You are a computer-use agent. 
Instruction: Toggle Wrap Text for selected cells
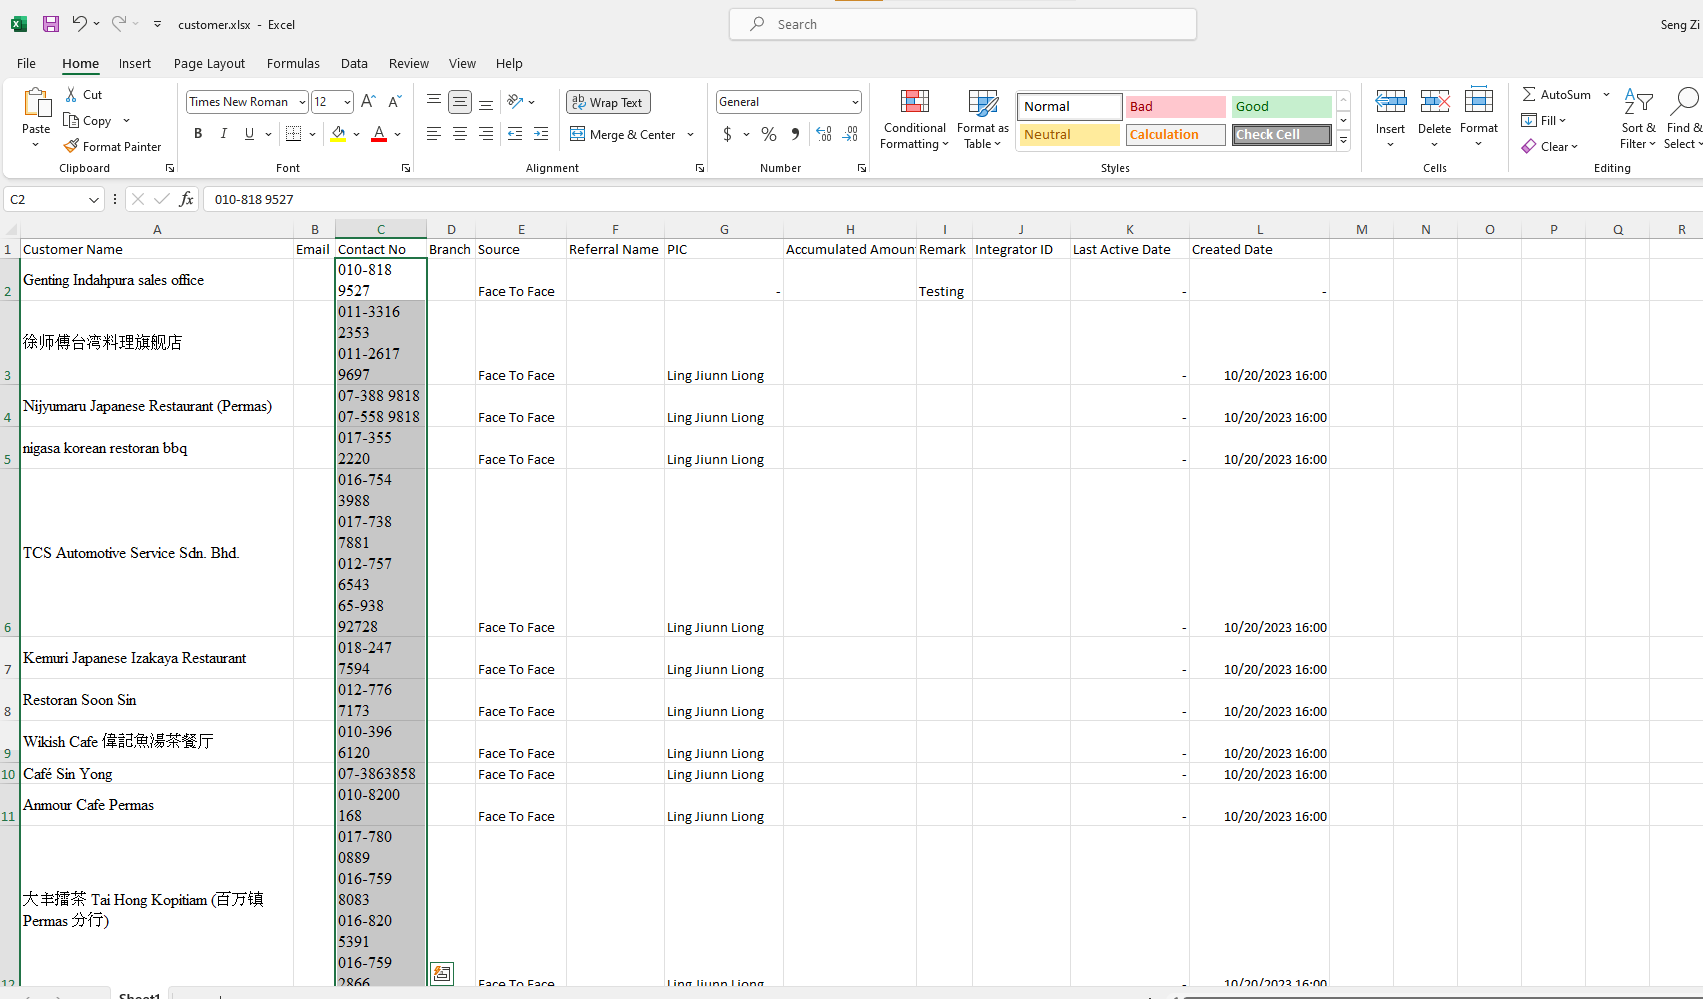(x=608, y=102)
